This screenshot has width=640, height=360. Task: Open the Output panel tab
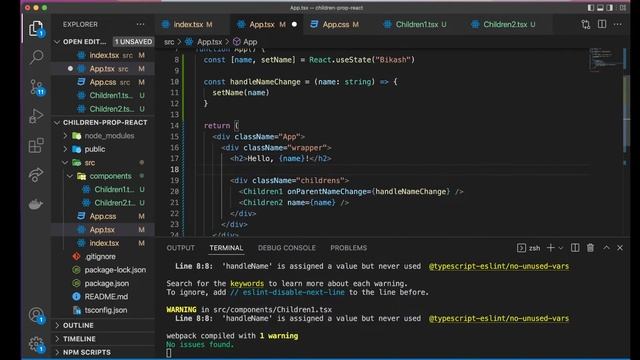click(180, 248)
